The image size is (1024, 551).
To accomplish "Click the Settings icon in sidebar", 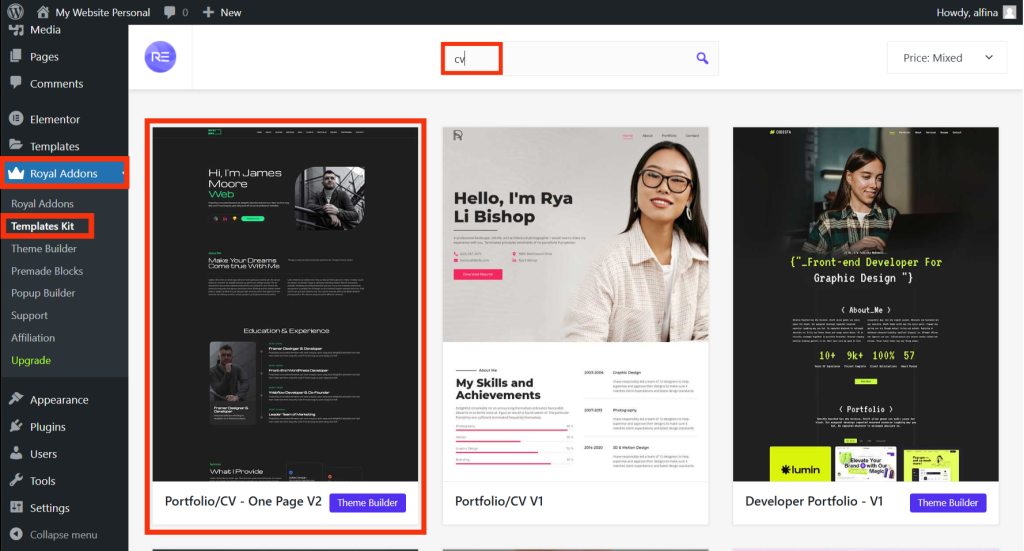I will click(16, 508).
